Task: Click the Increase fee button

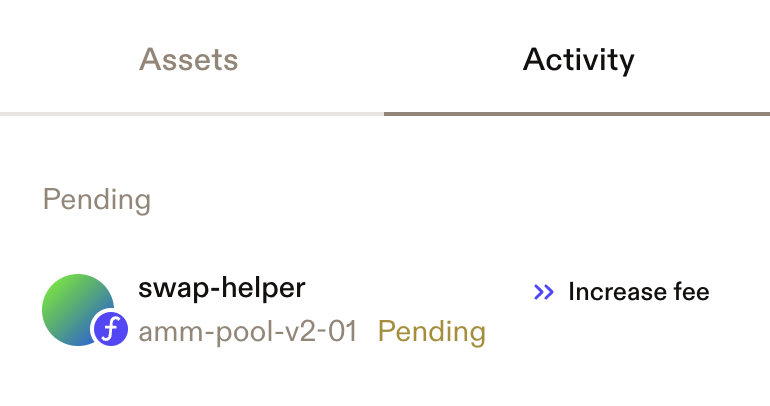Action: [x=621, y=292]
